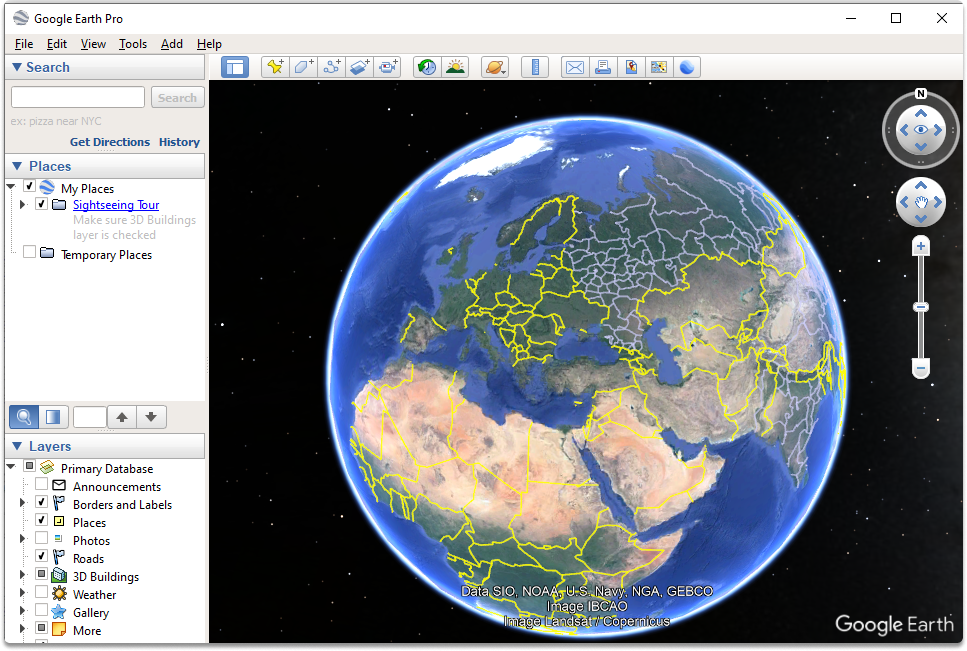967x651 pixels.
Task: Open the Ruler tool
Action: tap(535, 67)
